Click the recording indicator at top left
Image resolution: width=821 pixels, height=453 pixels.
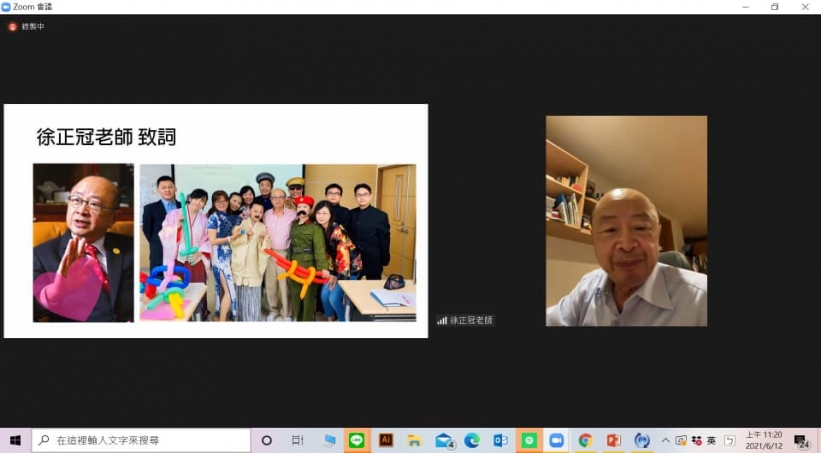(x=26, y=26)
